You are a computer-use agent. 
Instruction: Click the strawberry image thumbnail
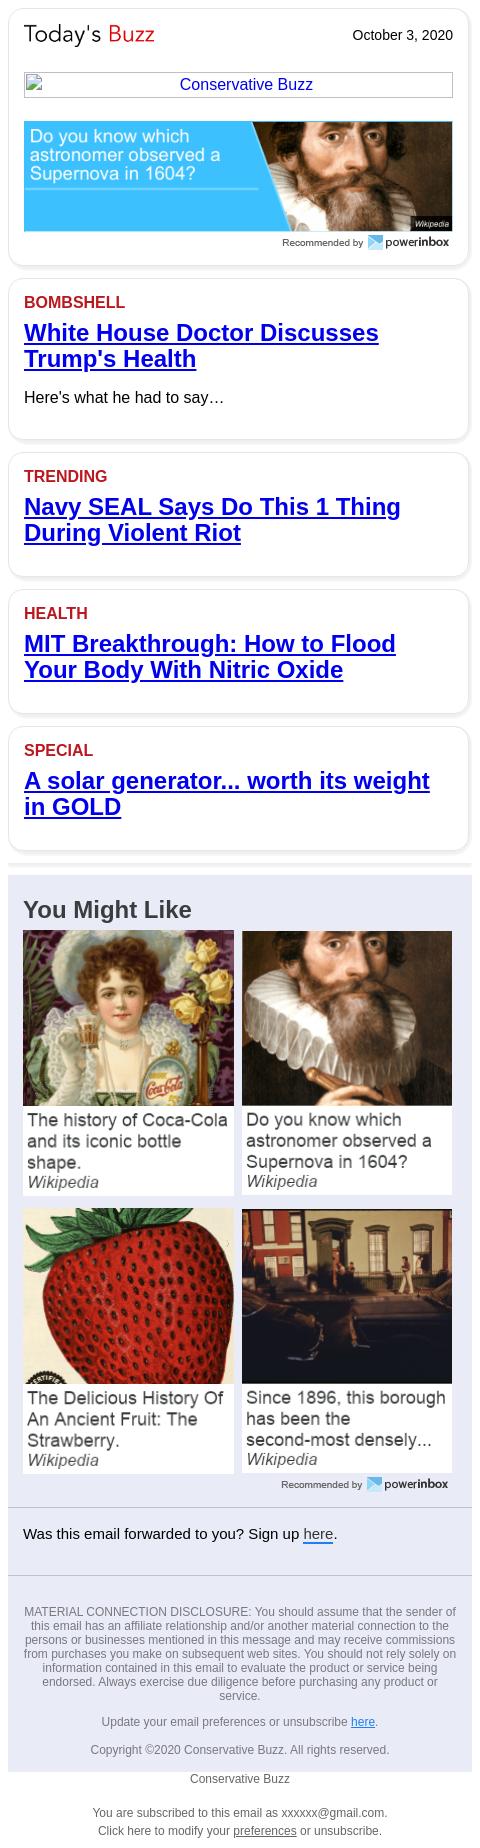tap(128, 1296)
